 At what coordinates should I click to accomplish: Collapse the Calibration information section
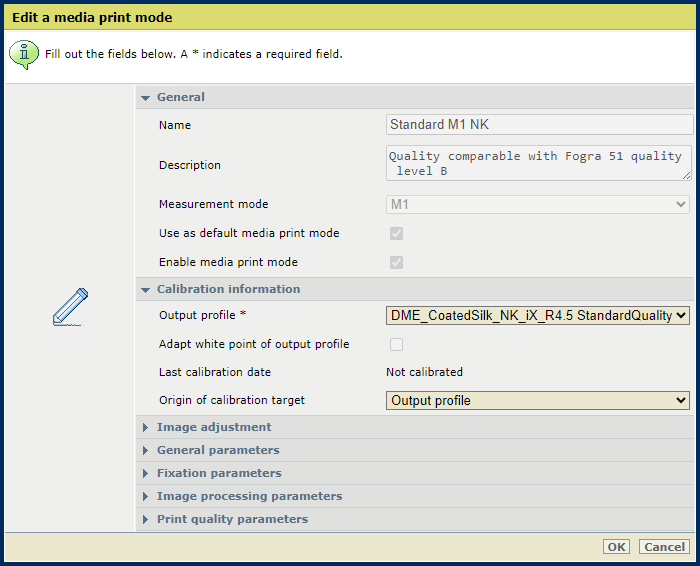coord(146,290)
